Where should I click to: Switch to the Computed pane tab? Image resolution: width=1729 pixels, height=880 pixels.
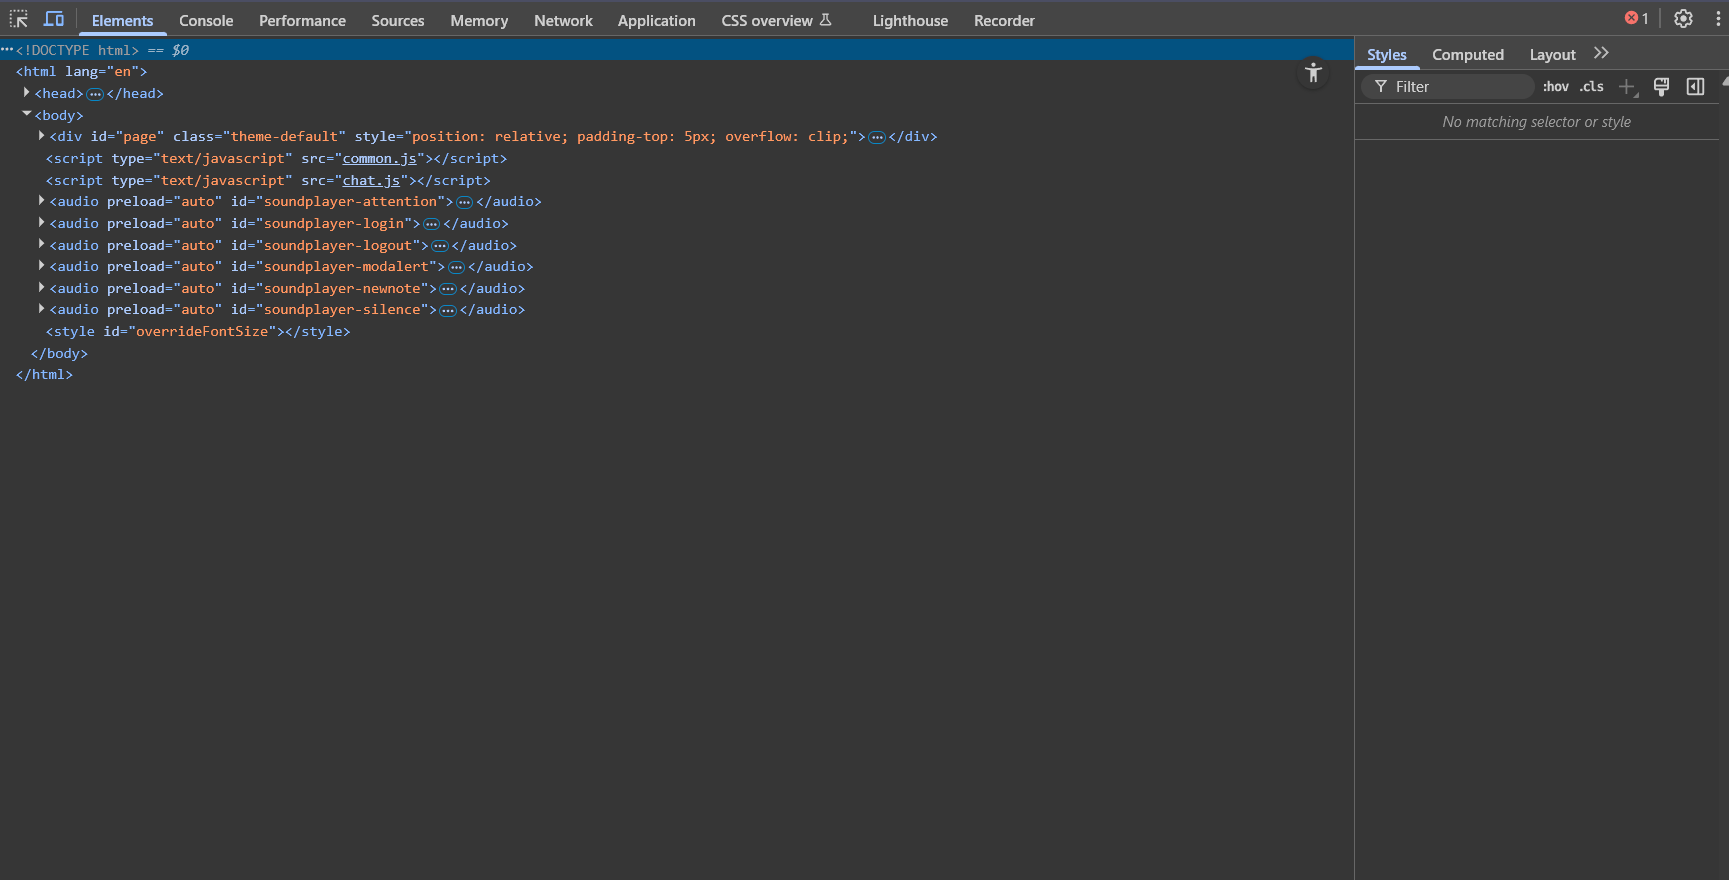(x=1467, y=55)
